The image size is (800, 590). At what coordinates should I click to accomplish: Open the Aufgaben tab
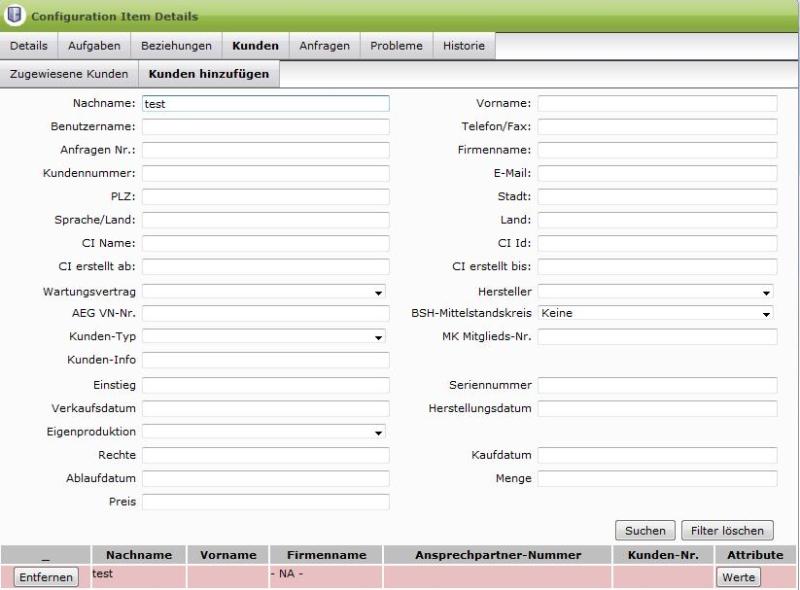[94, 46]
